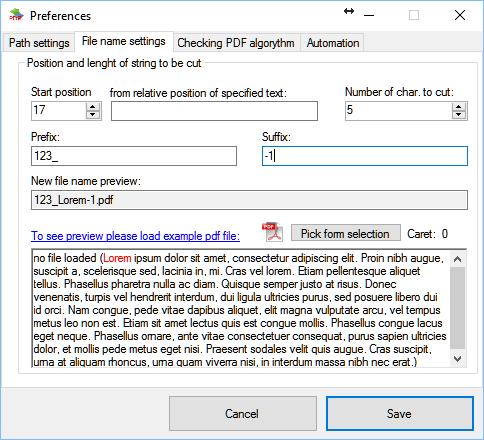The height and width of the screenshot is (440, 484).
Task: Decrease Start position with down arrow
Action: coord(93,115)
